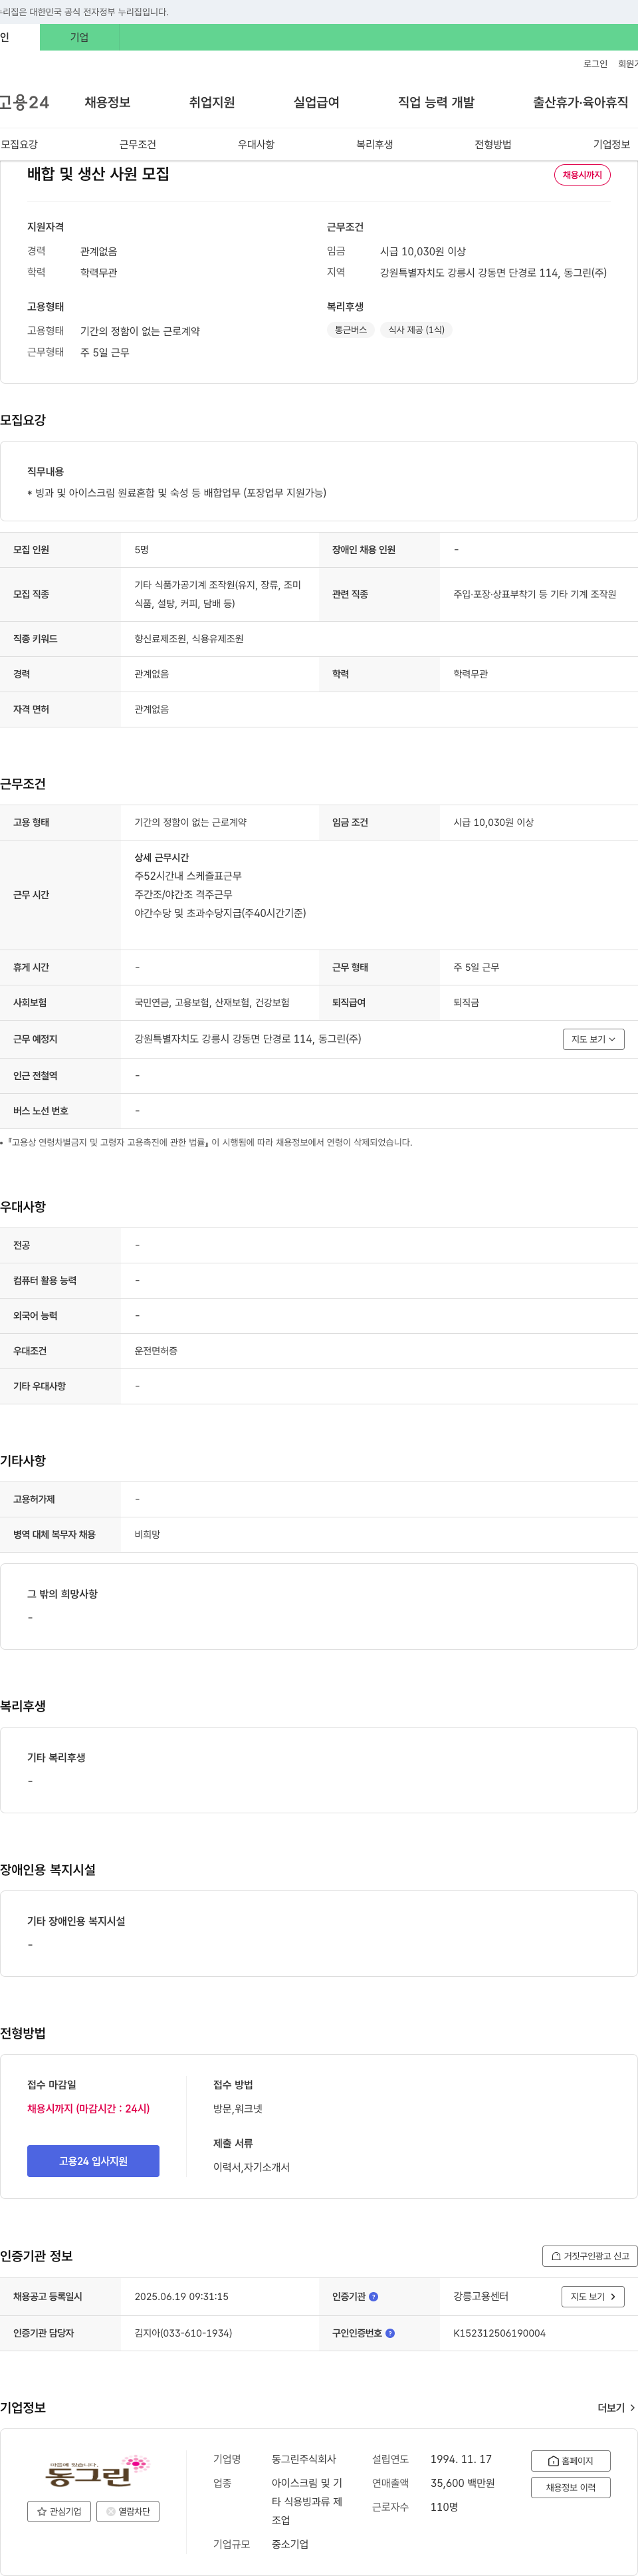Click the 채용시까지 badge
This screenshot has width=638, height=2576.
coord(582,175)
